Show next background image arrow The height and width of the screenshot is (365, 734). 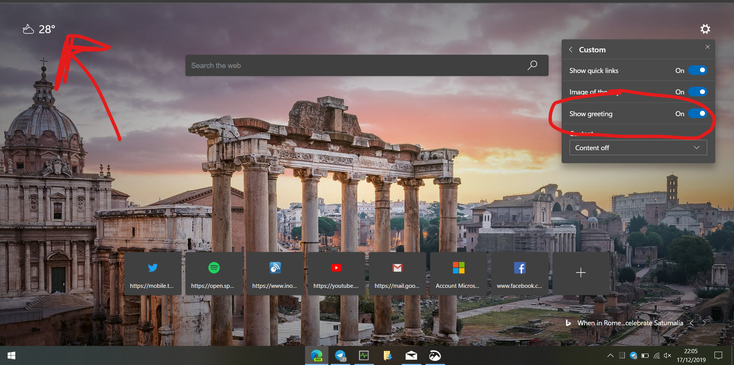pyautogui.click(x=704, y=323)
